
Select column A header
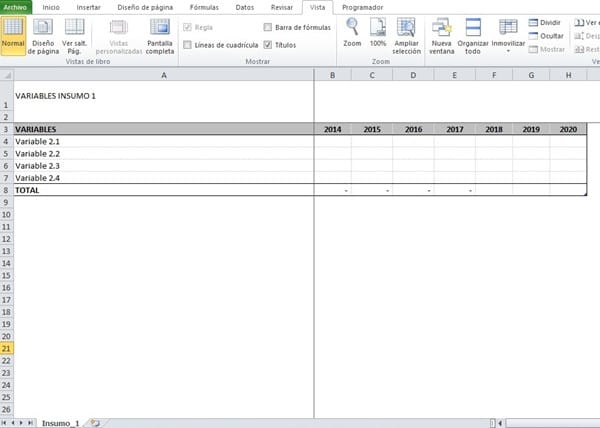click(x=164, y=75)
